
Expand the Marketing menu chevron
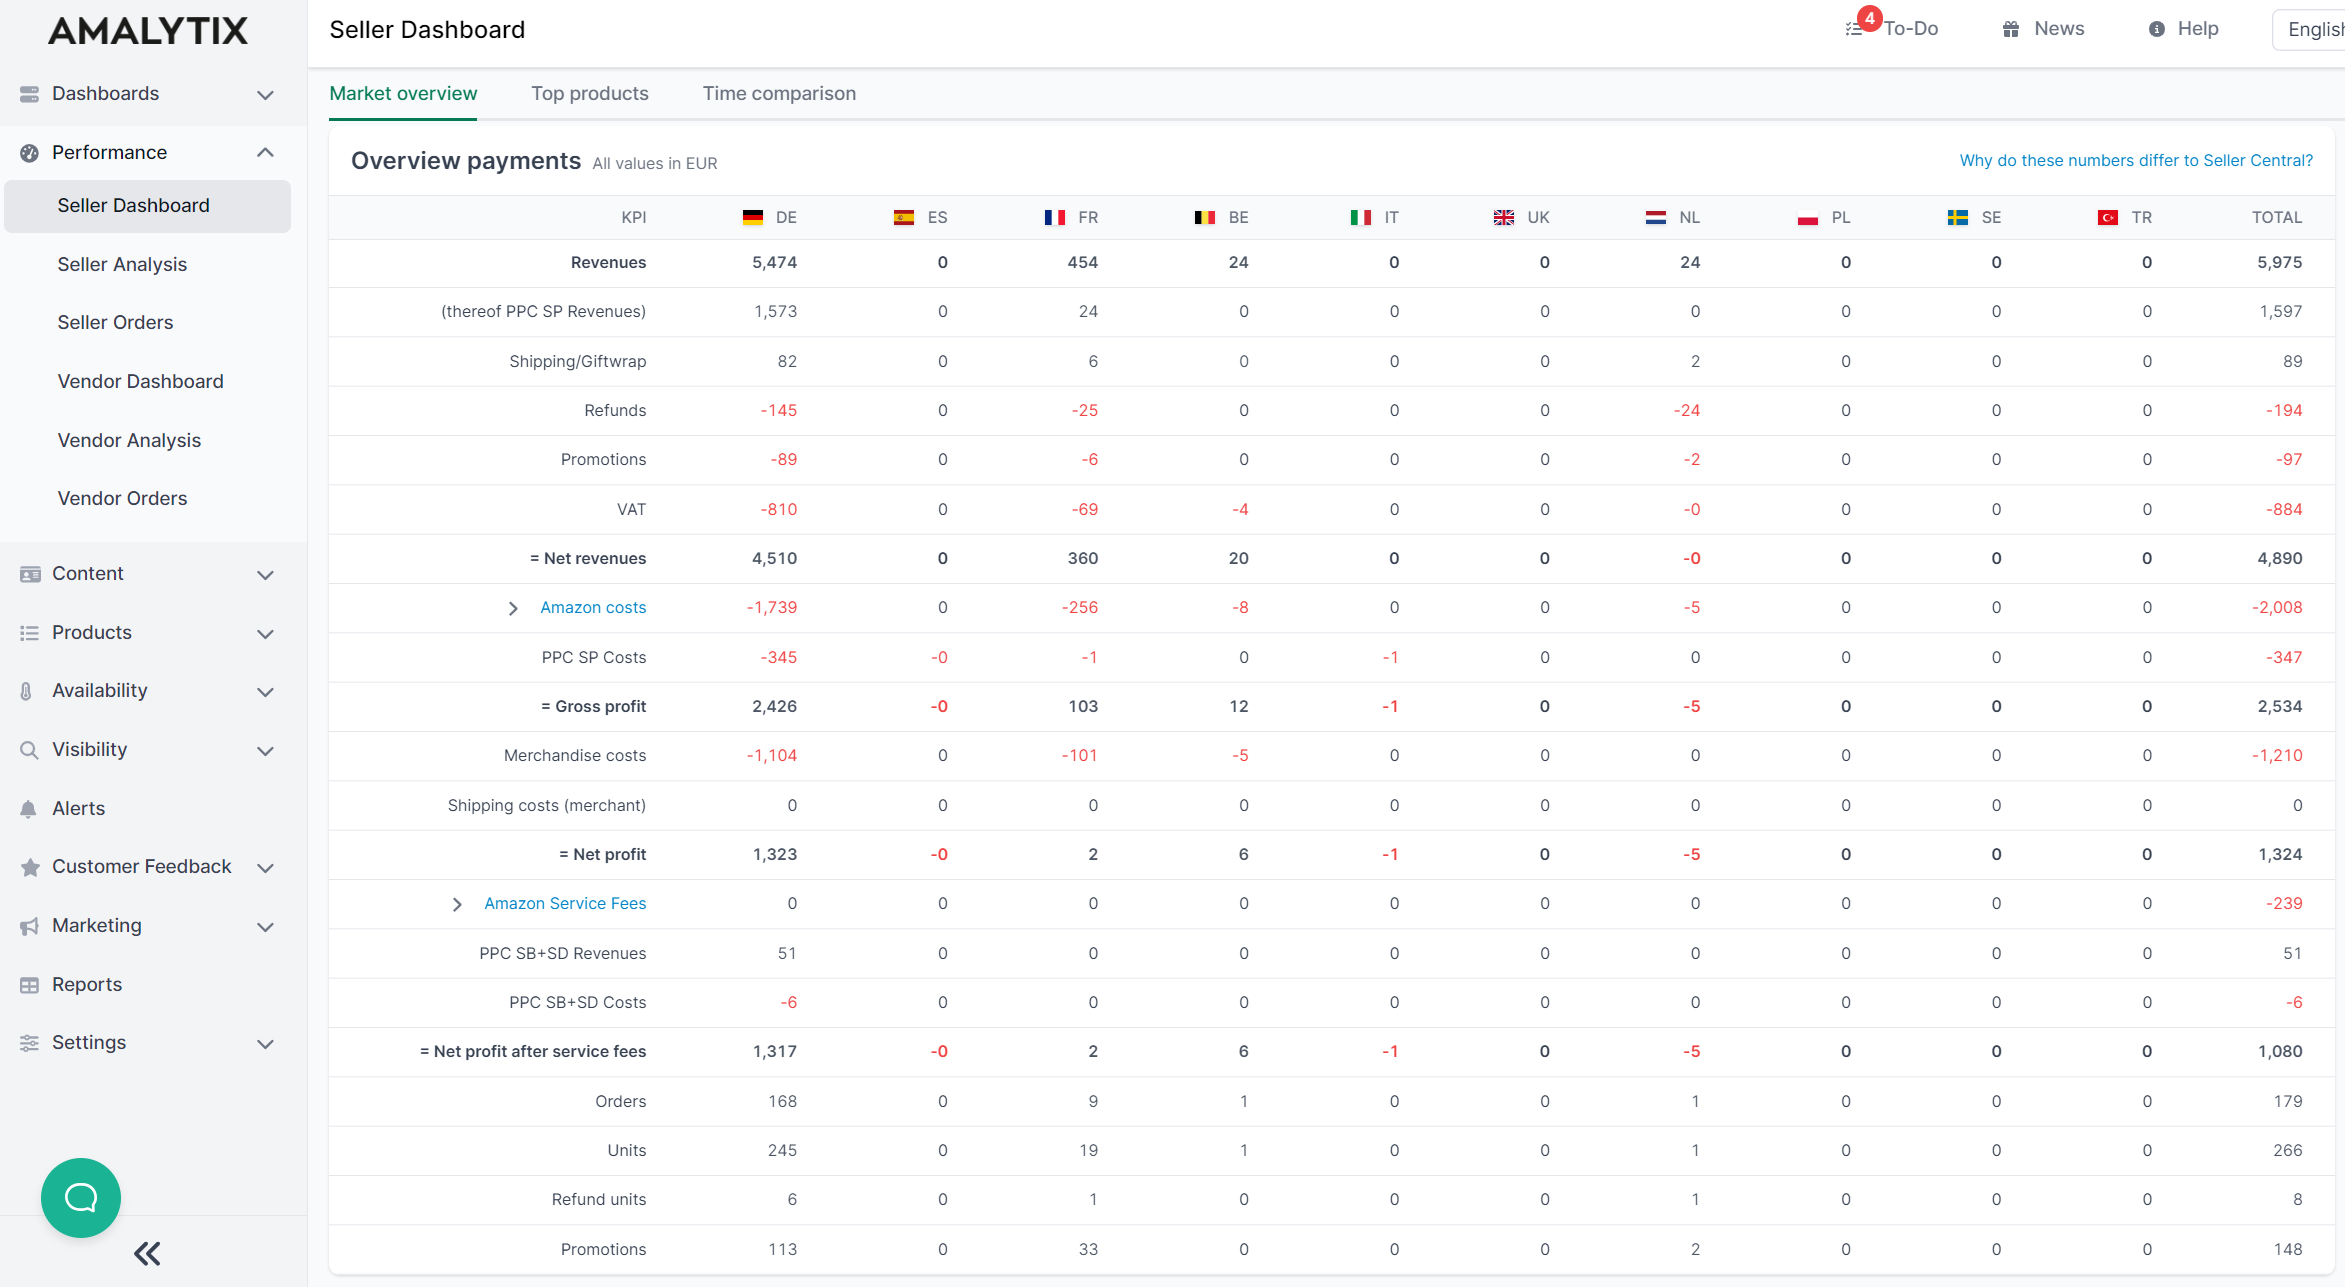click(x=265, y=927)
